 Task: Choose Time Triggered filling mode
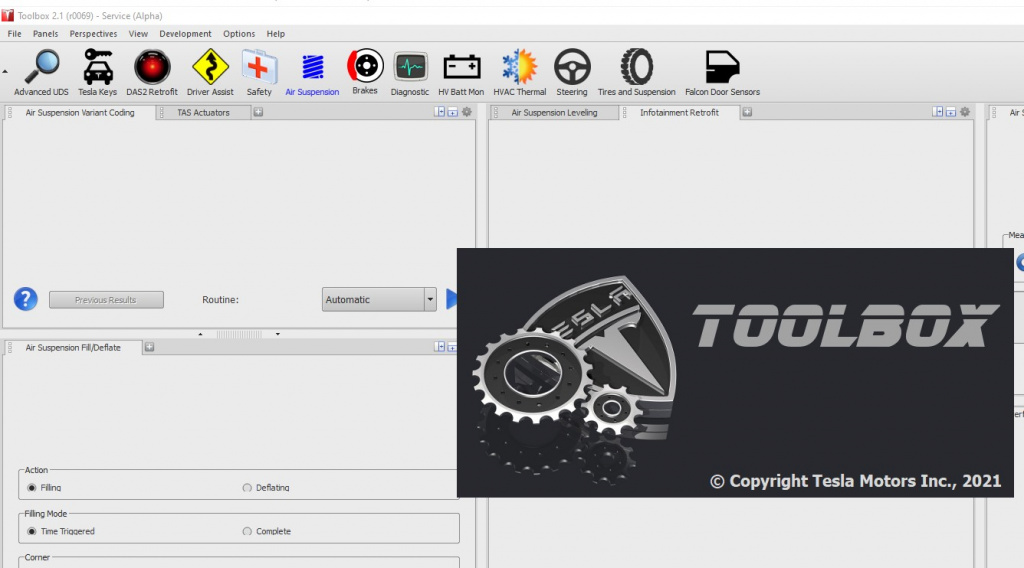coord(31,531)
